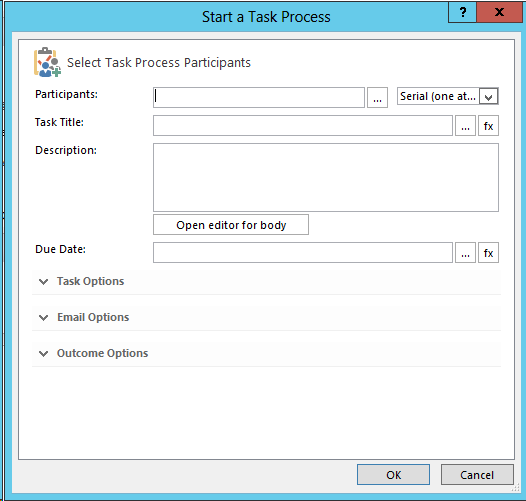Click the Serial order combo box text
The width and height of the screenshot is (526, 501).
438,97
